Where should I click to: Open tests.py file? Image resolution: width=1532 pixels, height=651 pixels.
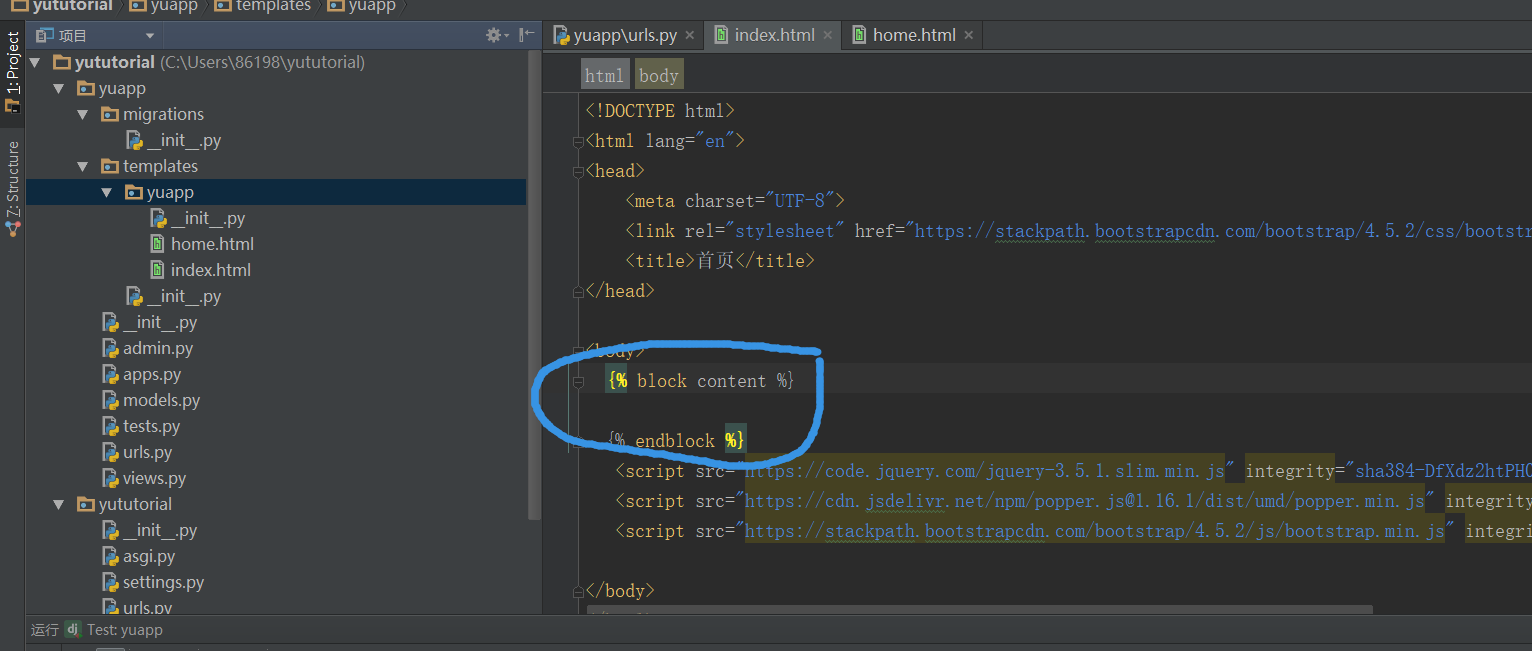(151, 426)
